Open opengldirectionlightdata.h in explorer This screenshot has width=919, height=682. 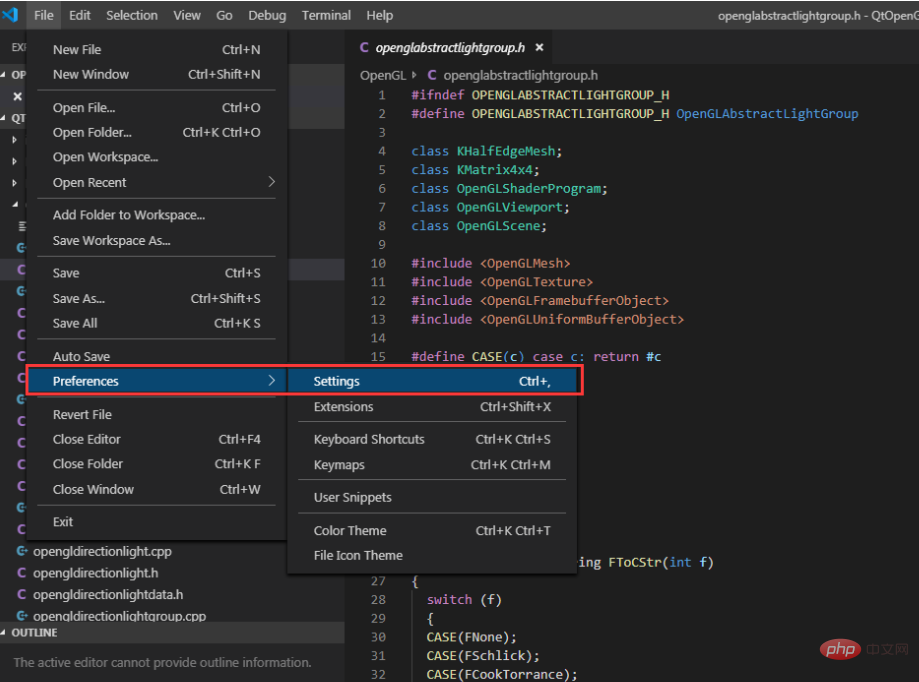(x=108, y=595)
